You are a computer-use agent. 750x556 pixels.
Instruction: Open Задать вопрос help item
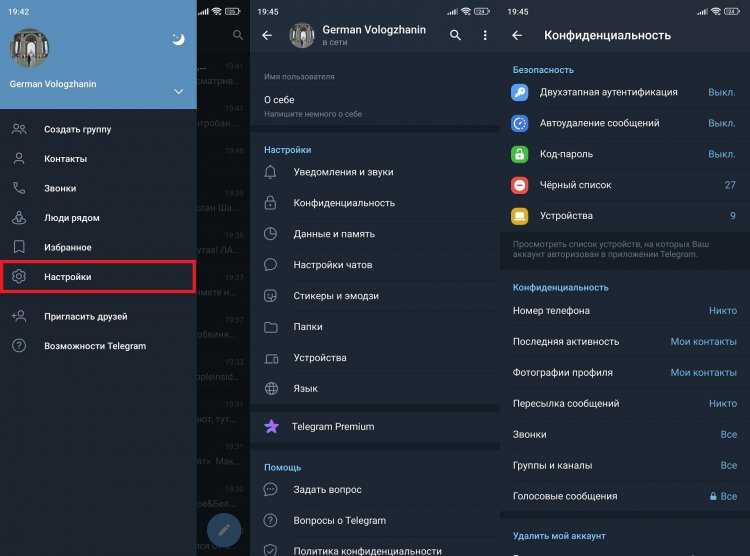(375, 489)
